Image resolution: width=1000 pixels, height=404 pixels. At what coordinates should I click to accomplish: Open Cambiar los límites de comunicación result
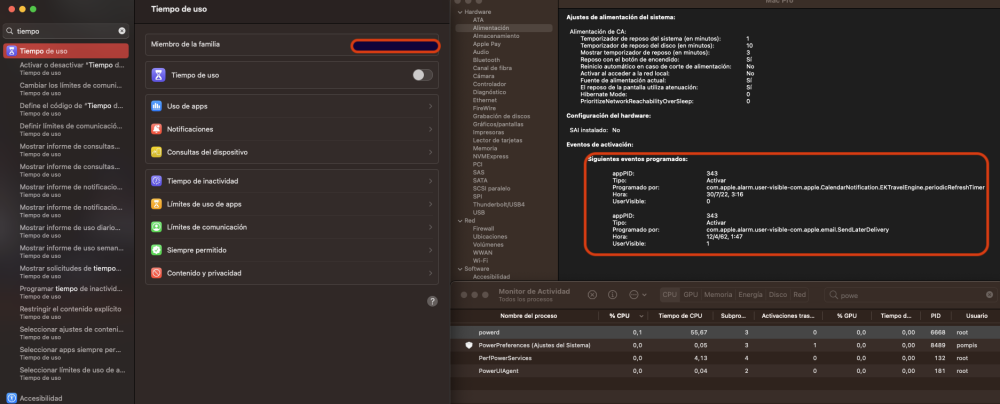[x=70, y=89]
